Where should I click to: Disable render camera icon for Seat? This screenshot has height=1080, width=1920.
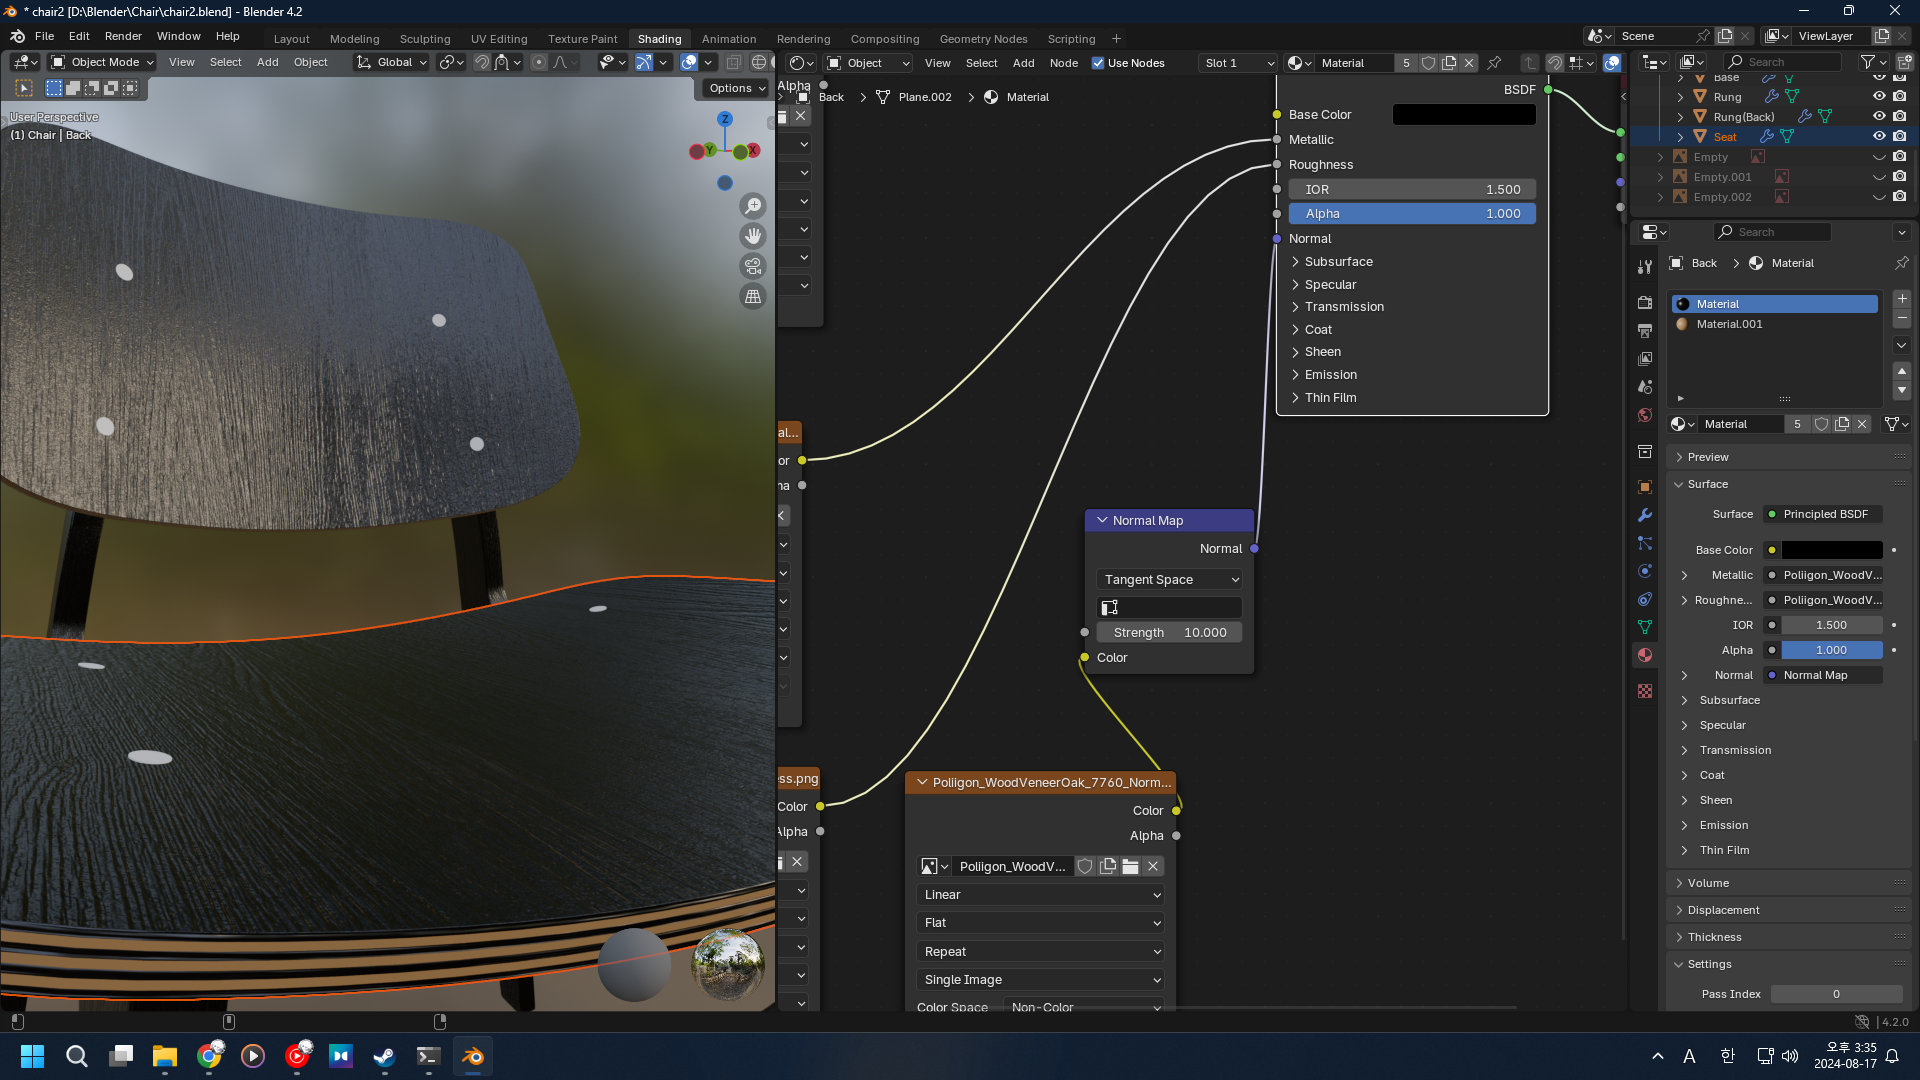coord(1900,137)
